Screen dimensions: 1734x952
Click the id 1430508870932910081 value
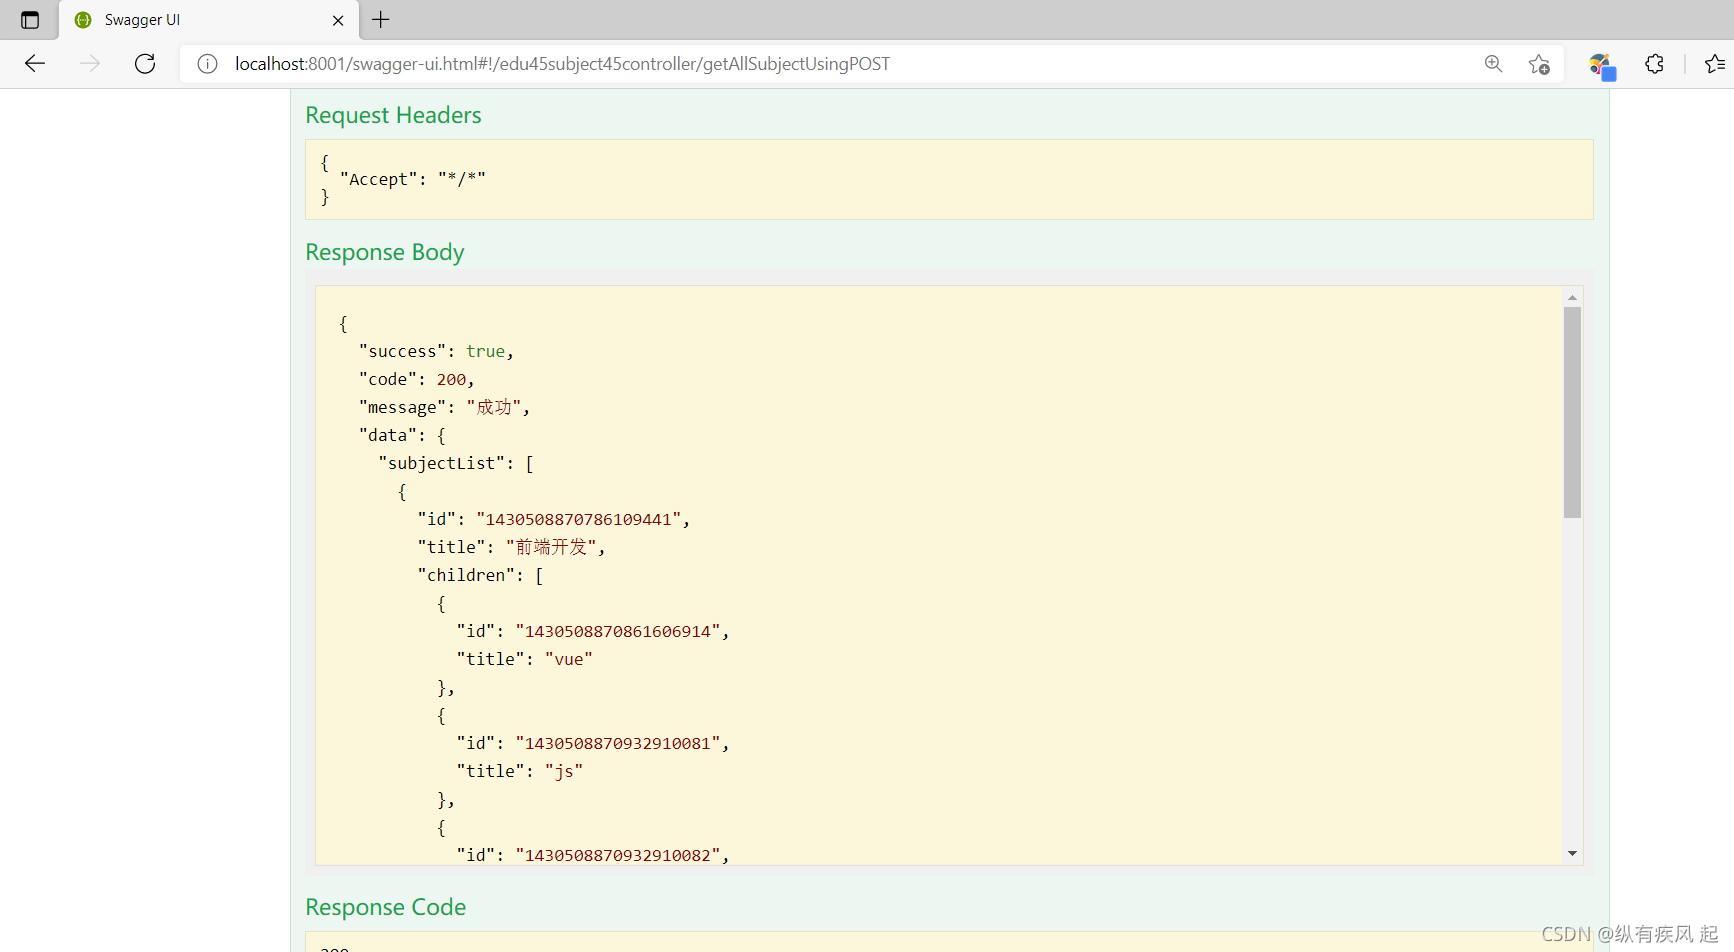pos(617,743)
